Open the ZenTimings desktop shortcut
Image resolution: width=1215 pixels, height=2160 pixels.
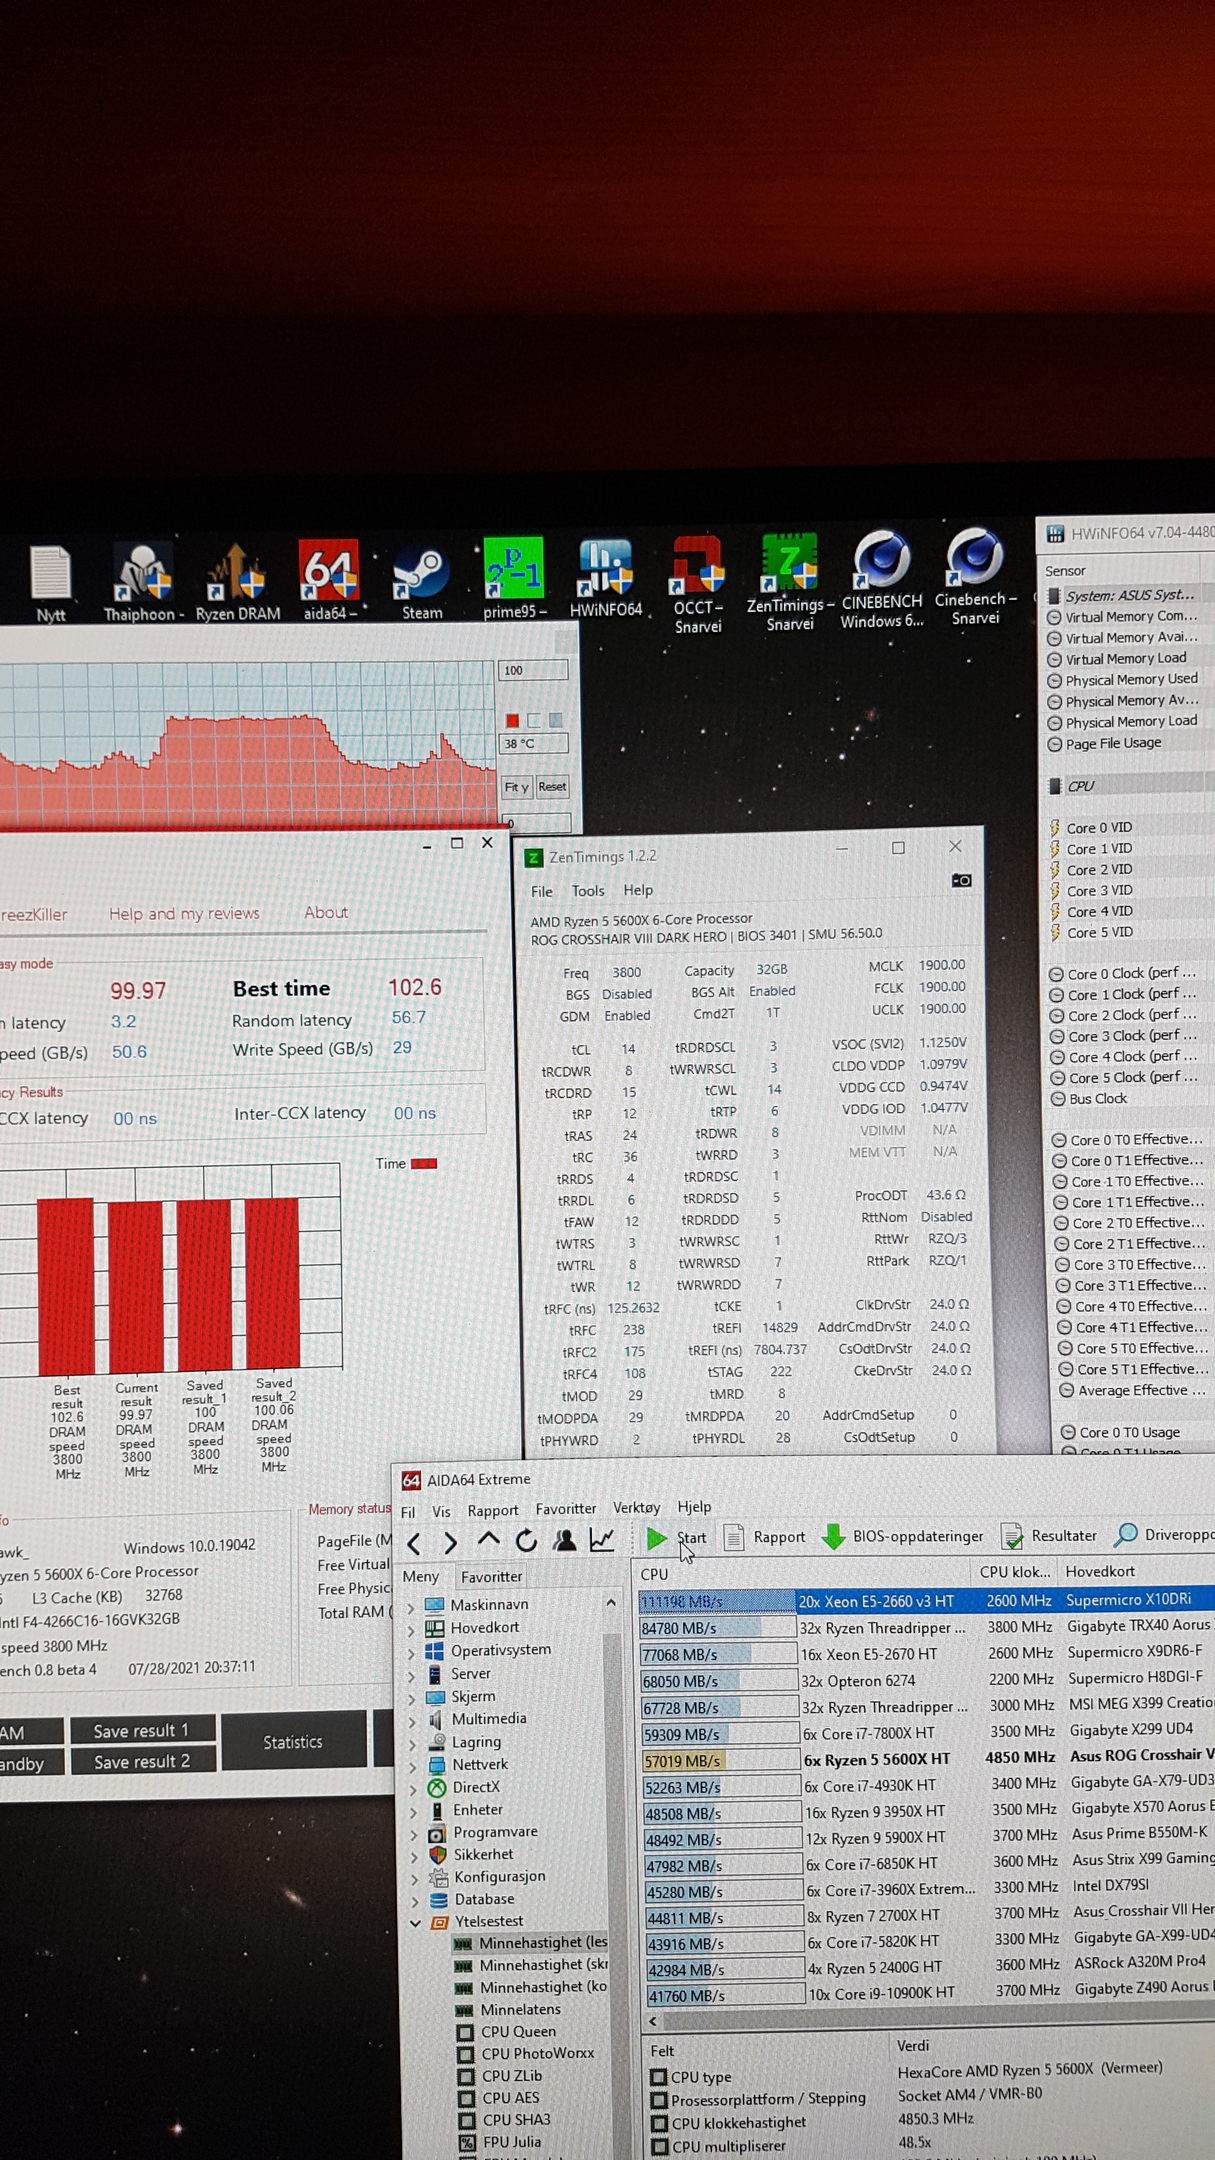(x=789, y=582)
